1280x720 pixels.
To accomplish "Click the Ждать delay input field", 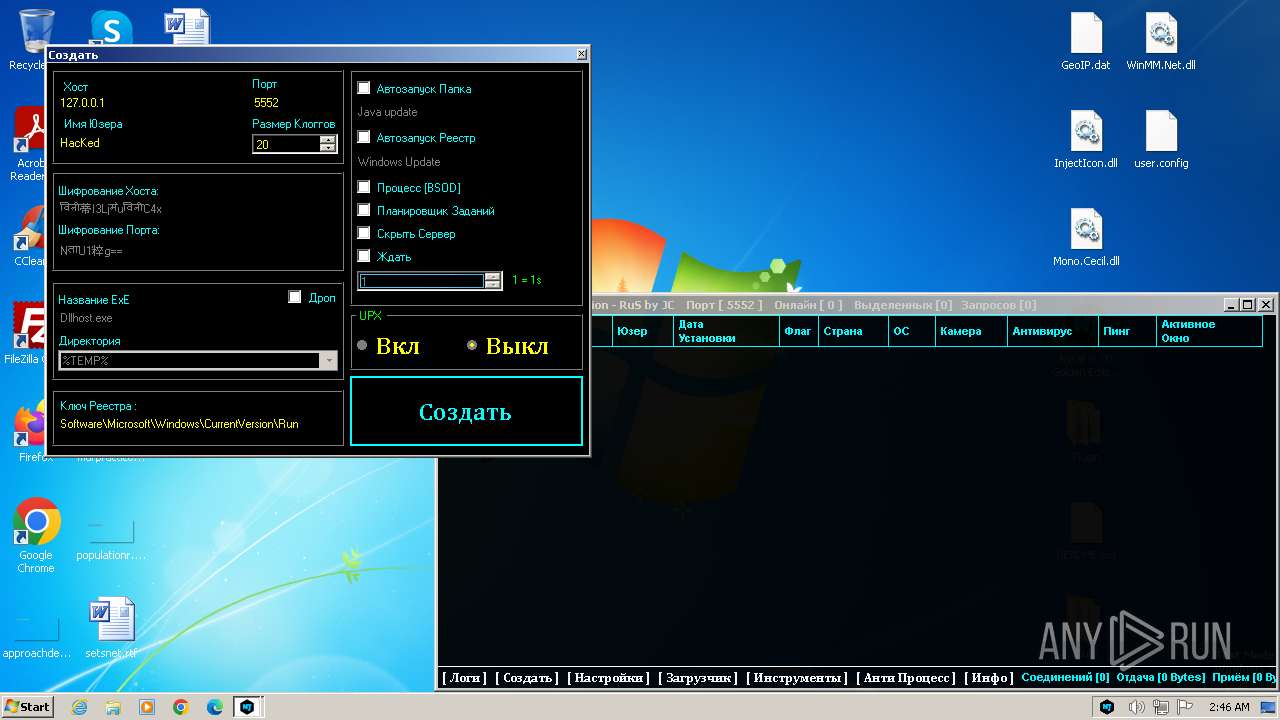I will (421, 281).
